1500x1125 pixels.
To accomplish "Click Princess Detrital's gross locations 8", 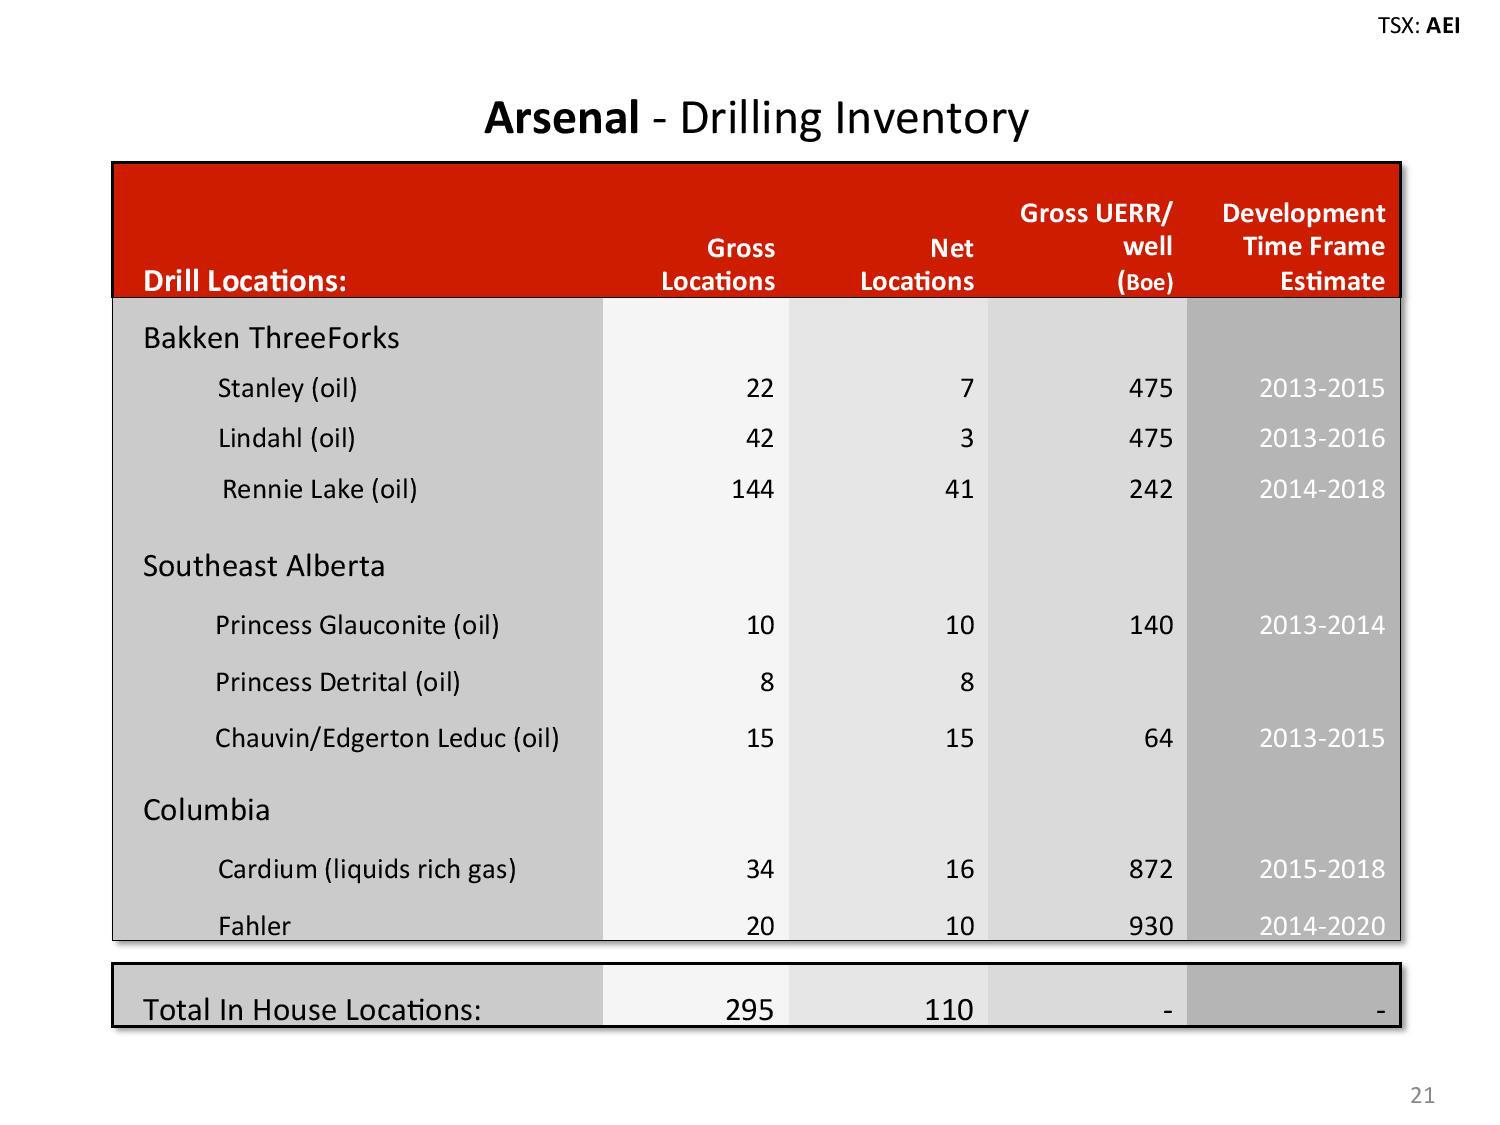I will pyautogui.click(x=767, y=682).
